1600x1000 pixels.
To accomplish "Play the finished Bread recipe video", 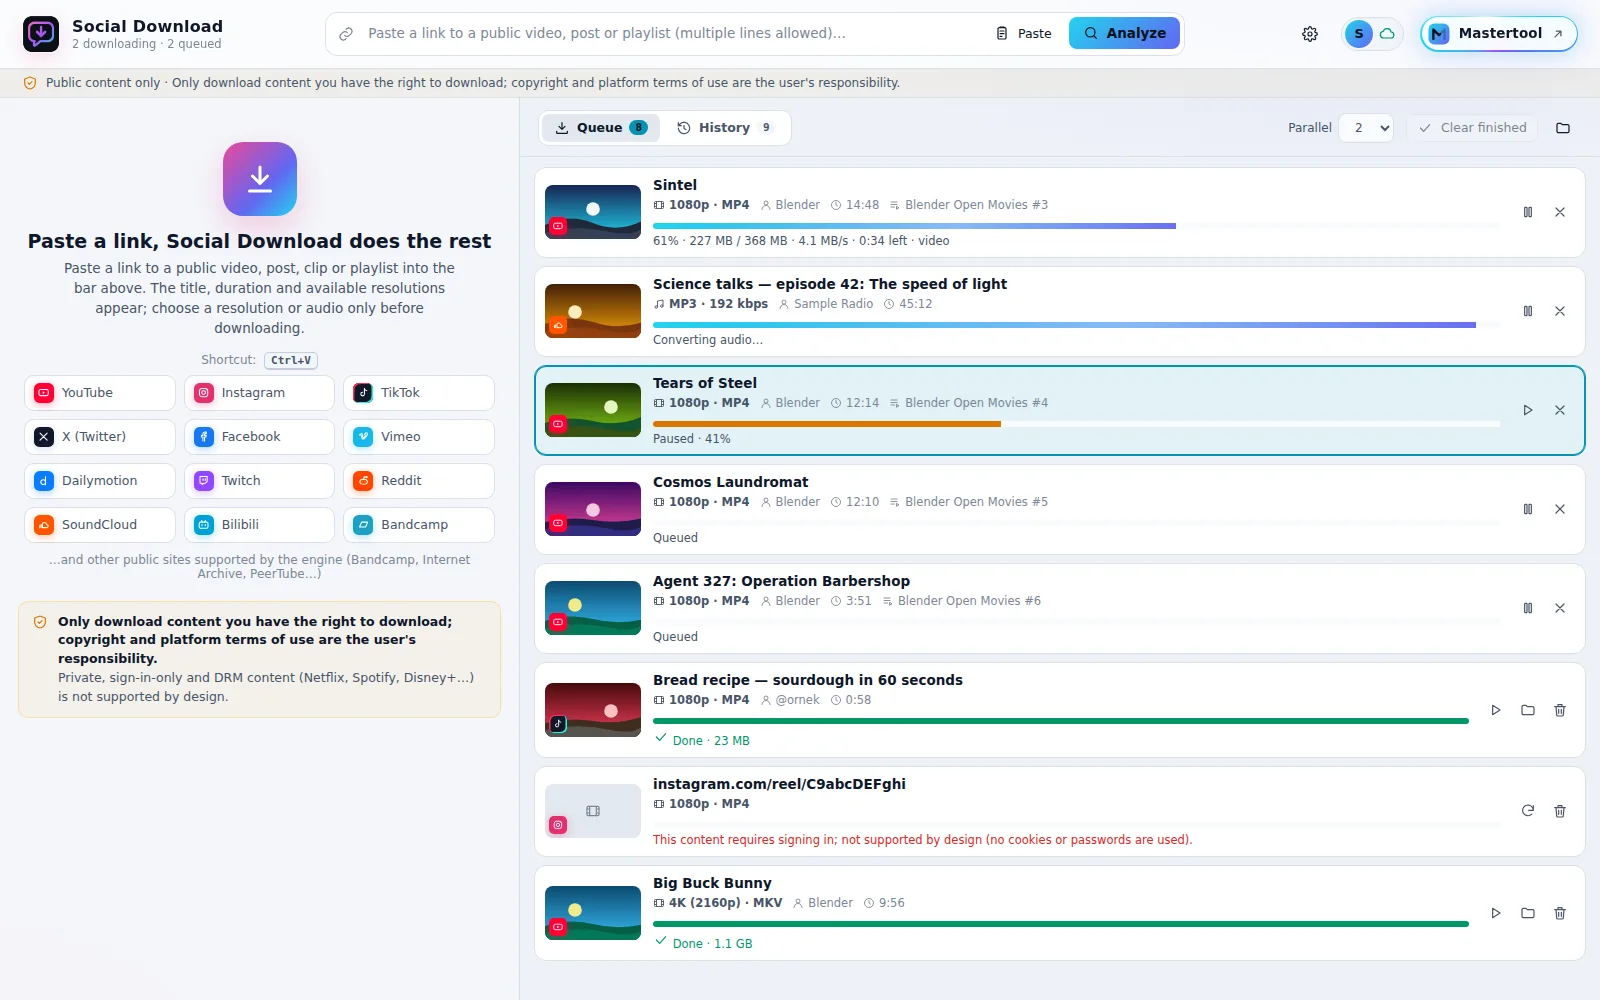I will point(1496,710).
